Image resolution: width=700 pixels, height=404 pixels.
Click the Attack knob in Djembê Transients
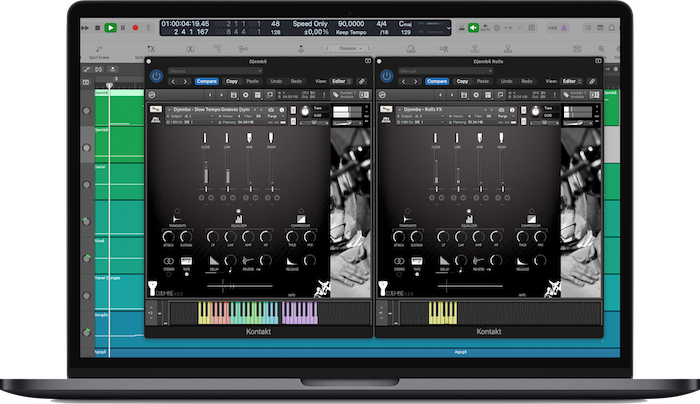pos(168,237)
